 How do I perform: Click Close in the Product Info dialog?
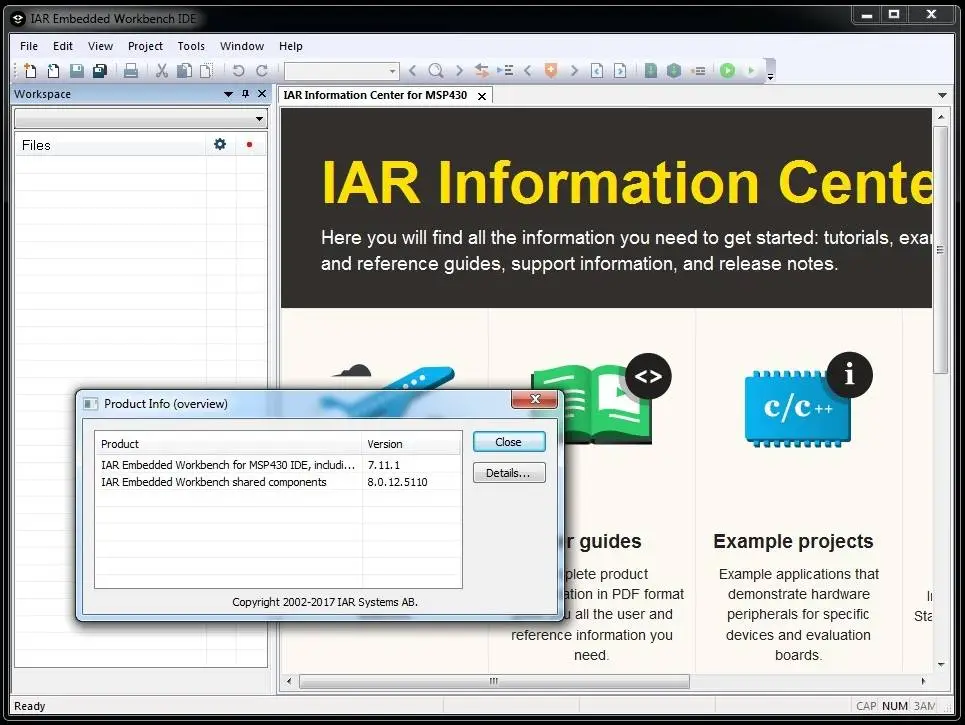(509, 442)
